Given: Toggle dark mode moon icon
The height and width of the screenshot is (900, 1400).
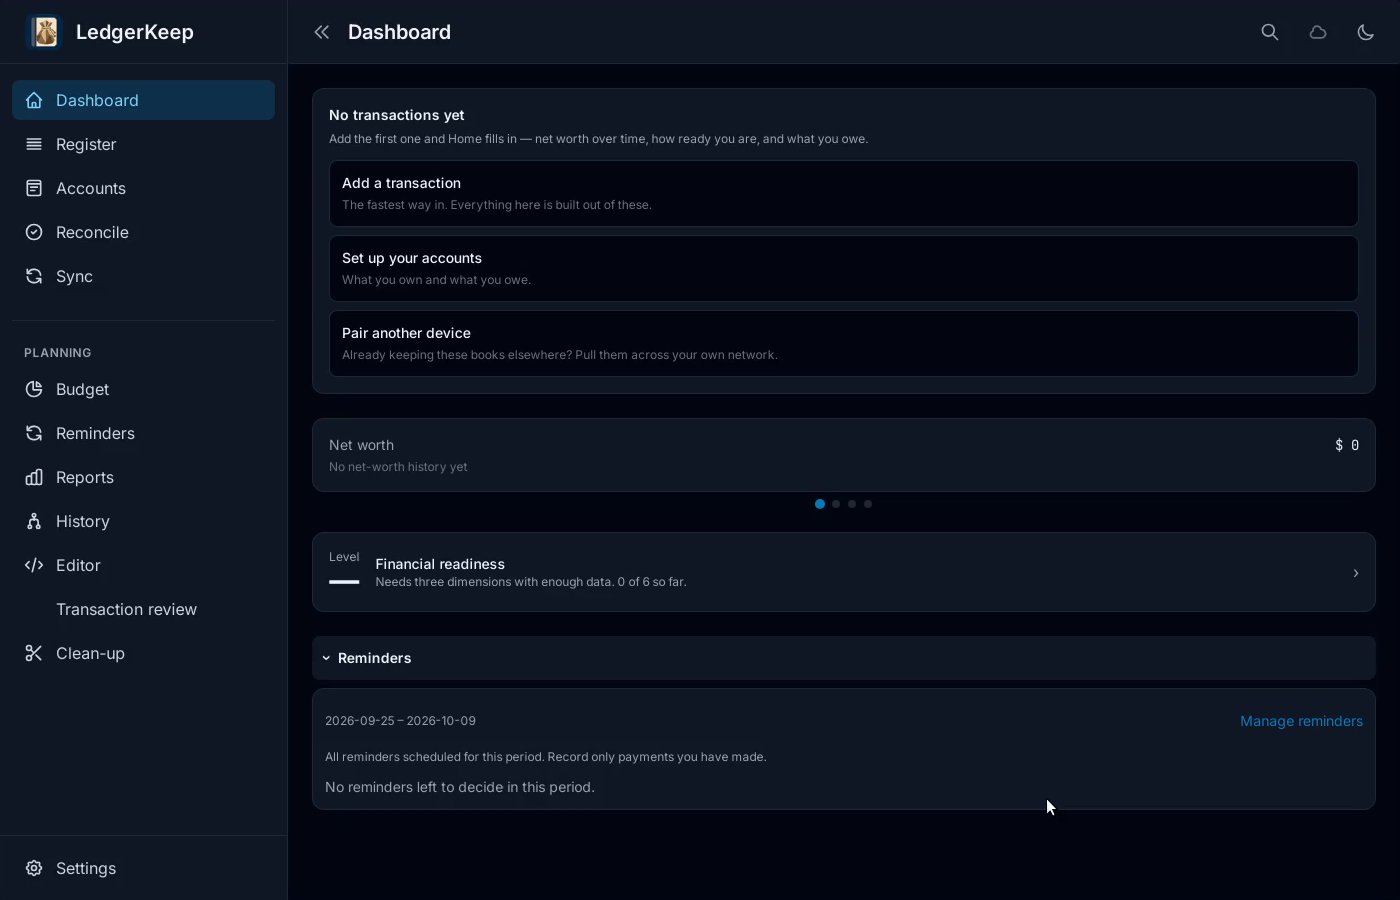Looking at the screenshot, I should click(1366, 32).
